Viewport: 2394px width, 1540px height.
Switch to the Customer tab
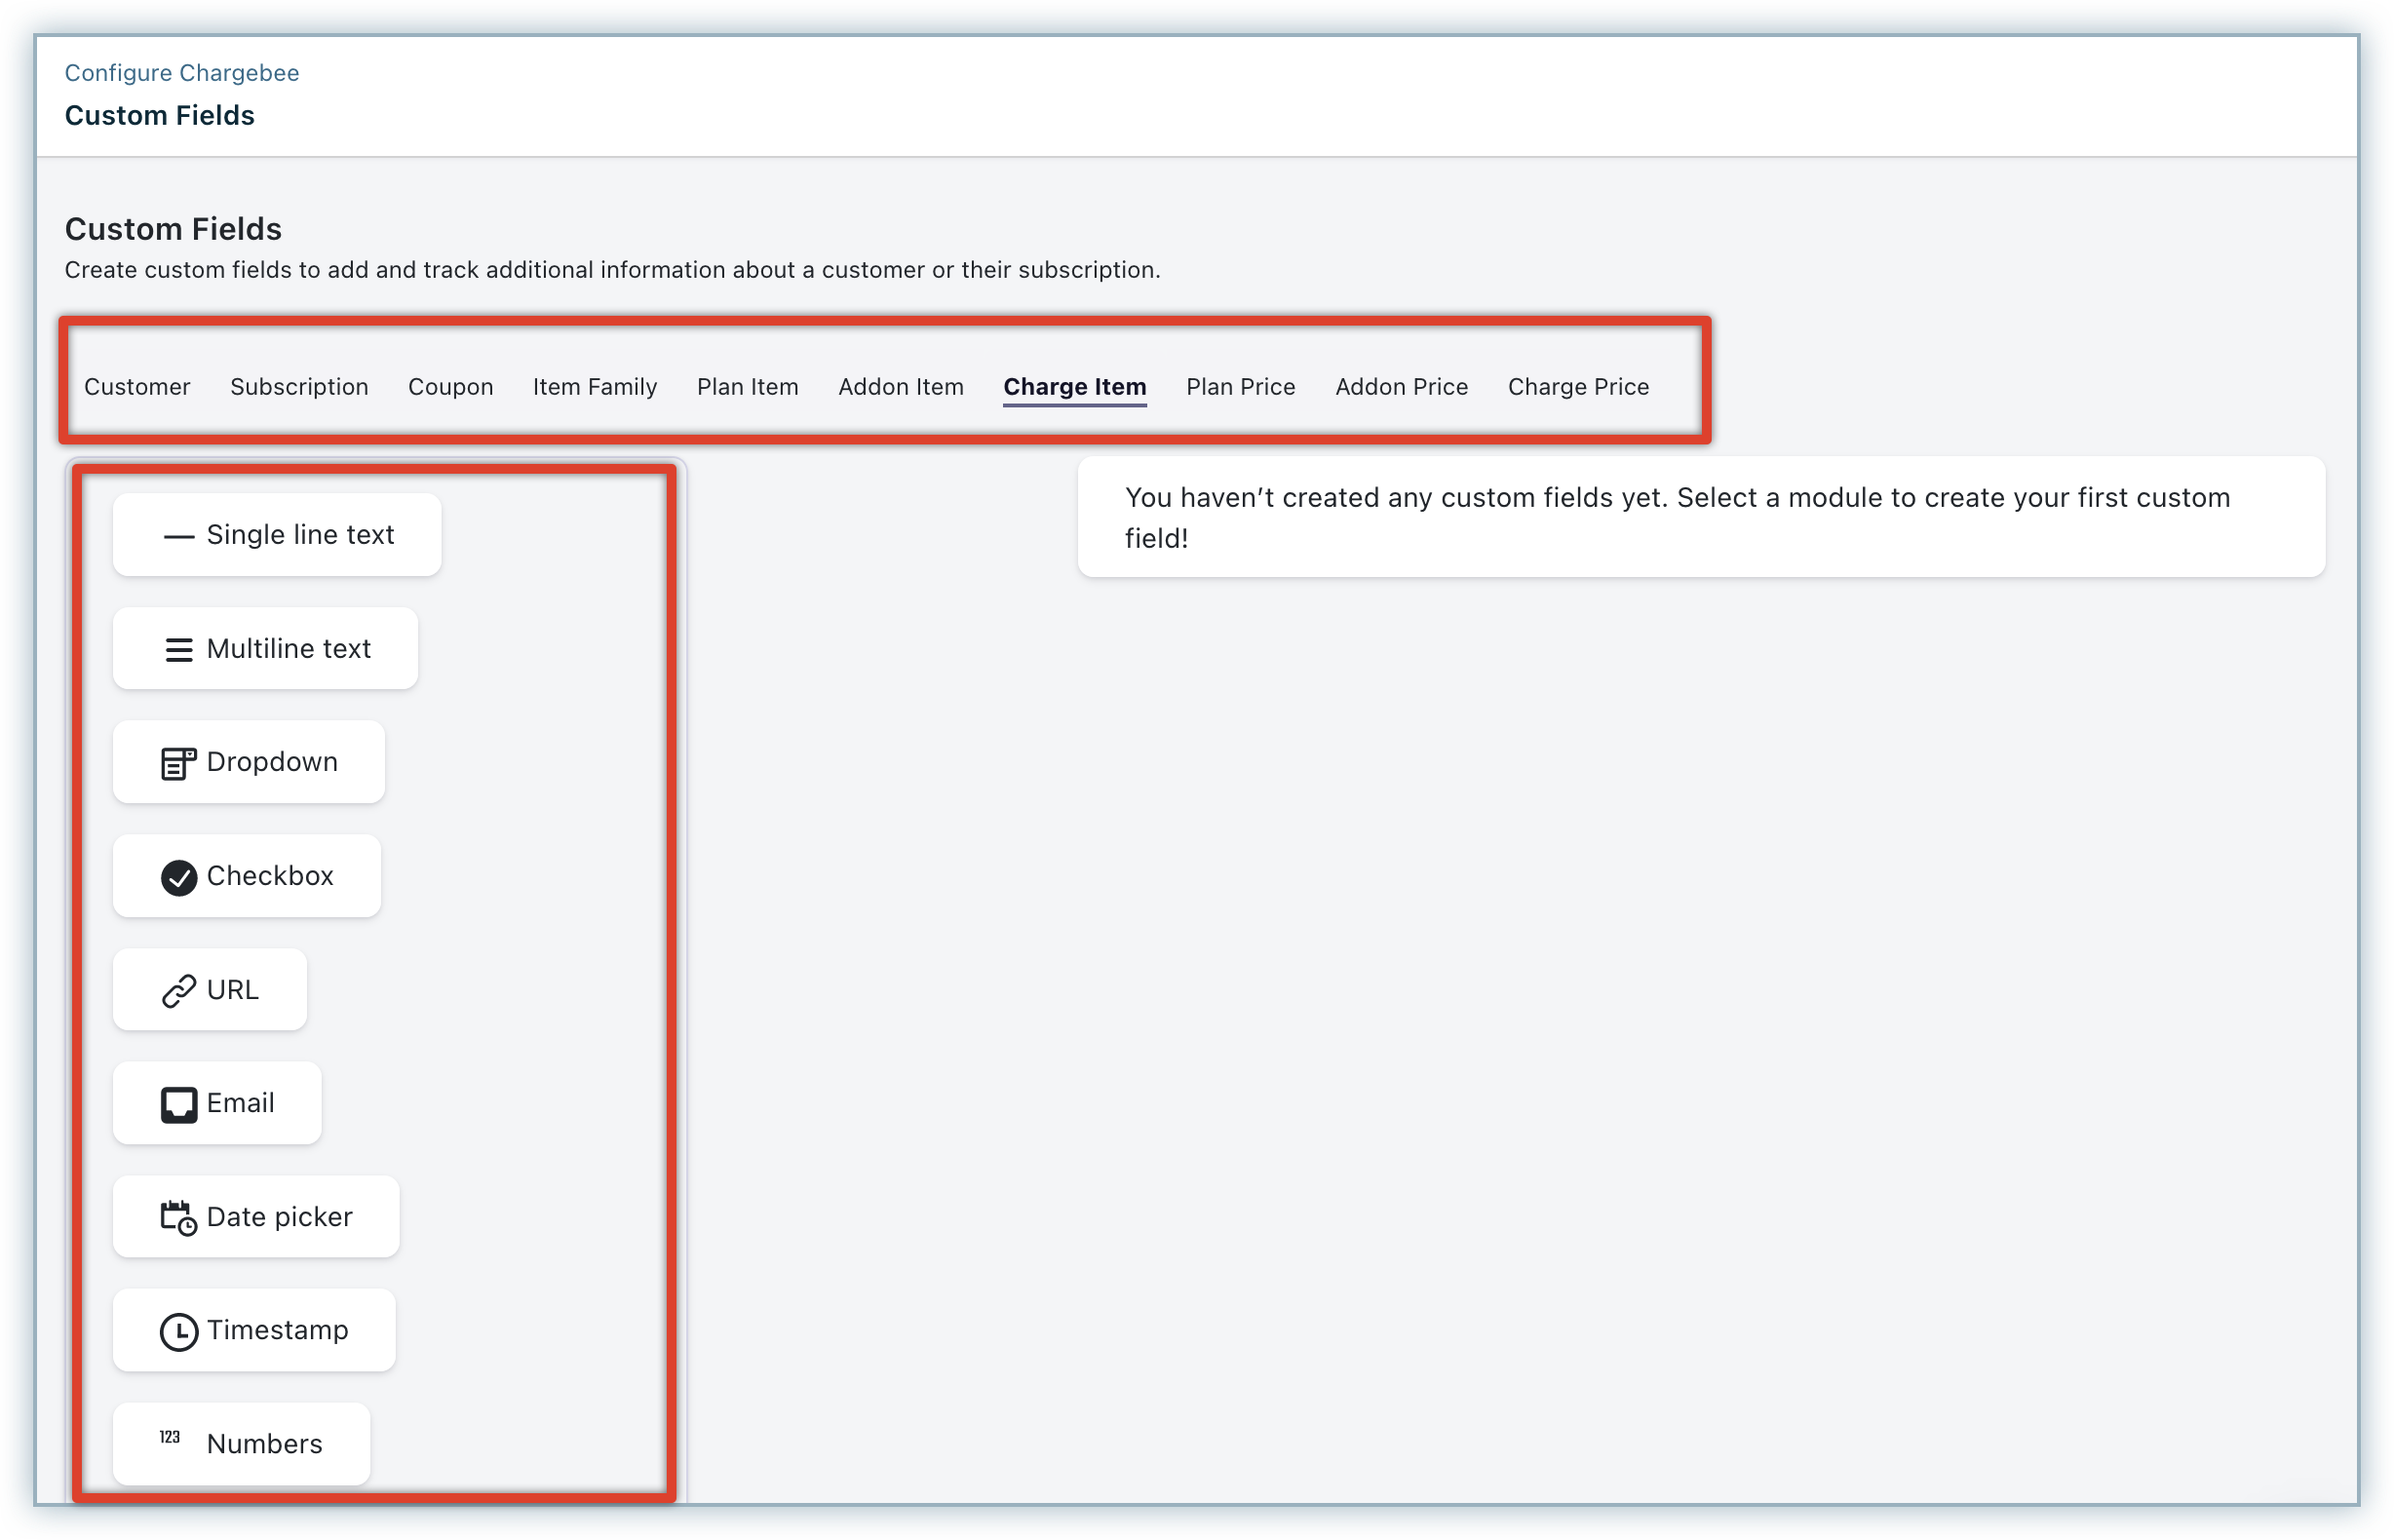click(x=137, y=387)
